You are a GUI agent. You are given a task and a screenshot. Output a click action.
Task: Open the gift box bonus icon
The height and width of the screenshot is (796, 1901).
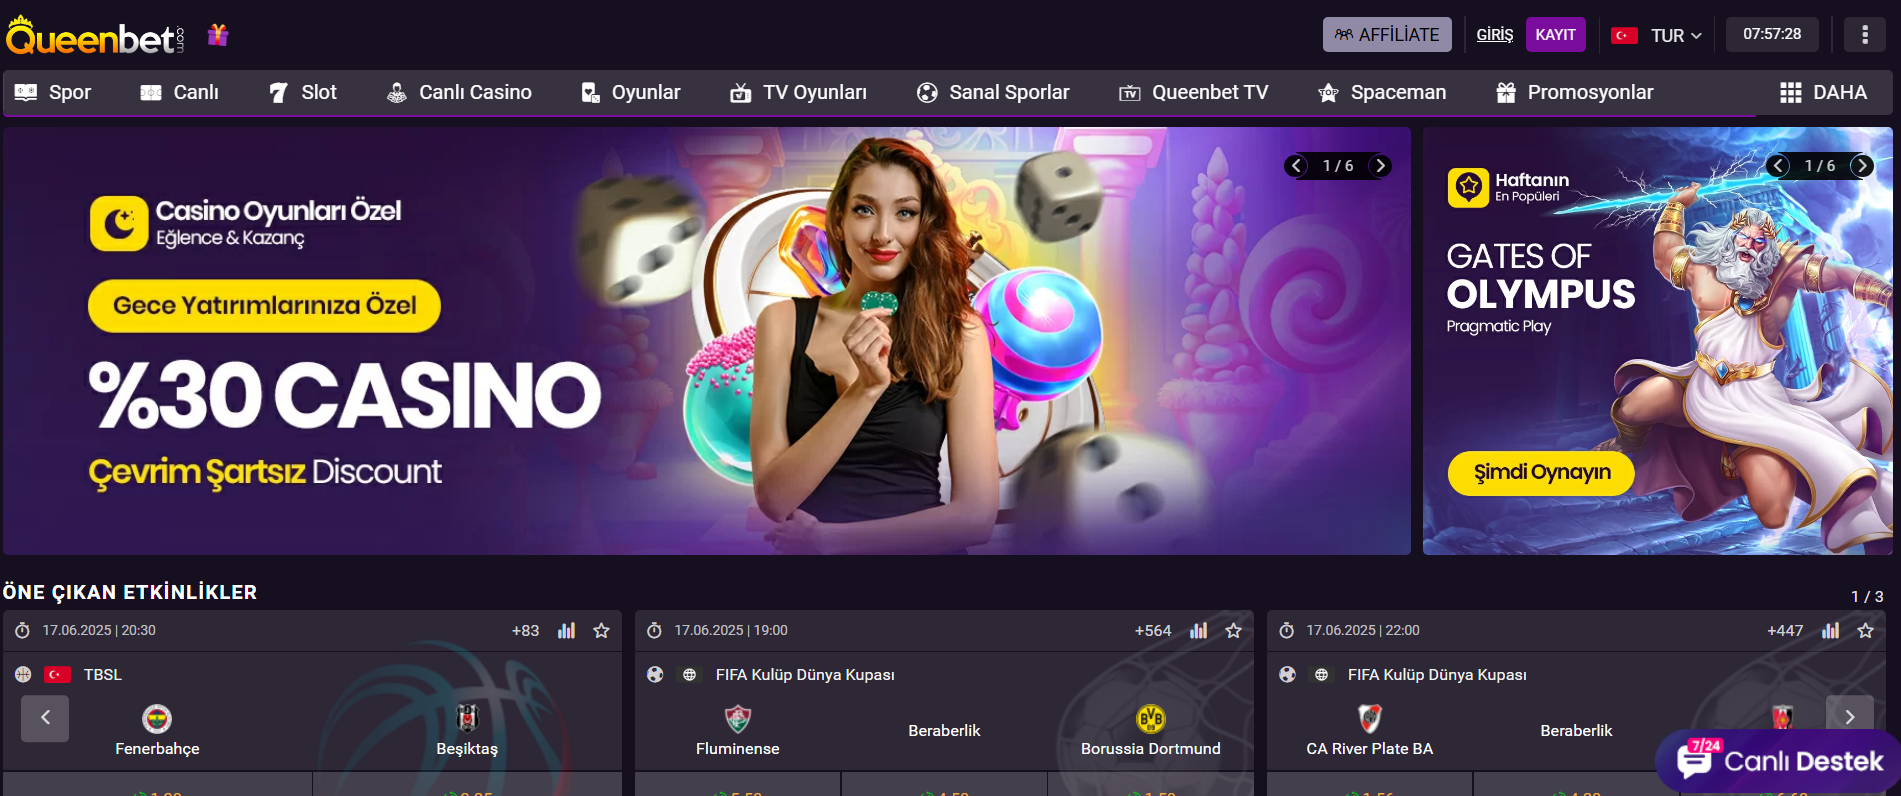pyautogui.click(x=218, y=36)
